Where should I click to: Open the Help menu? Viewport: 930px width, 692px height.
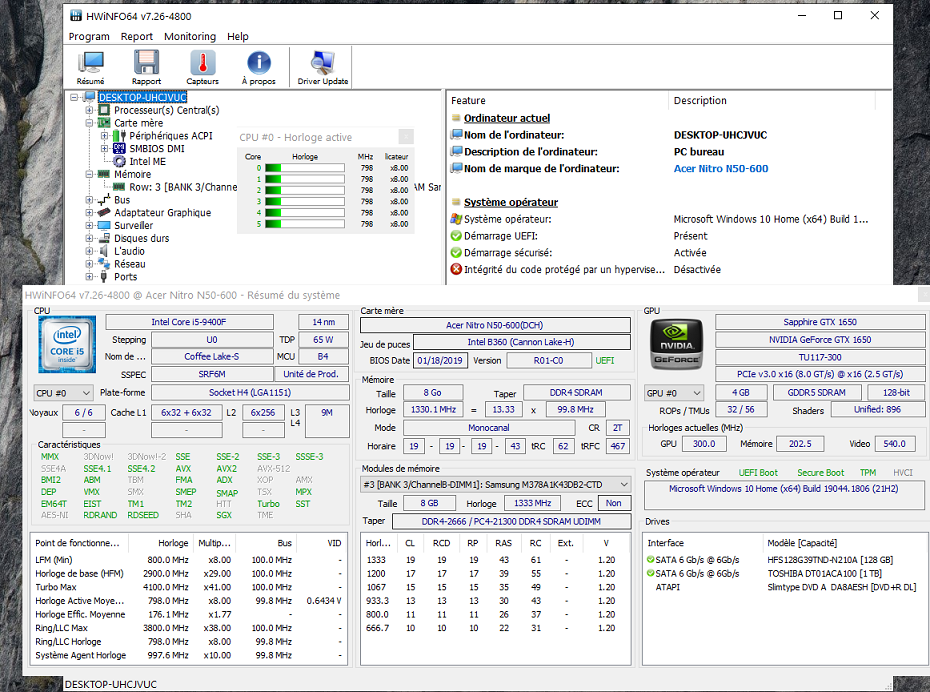coord(238,37)
